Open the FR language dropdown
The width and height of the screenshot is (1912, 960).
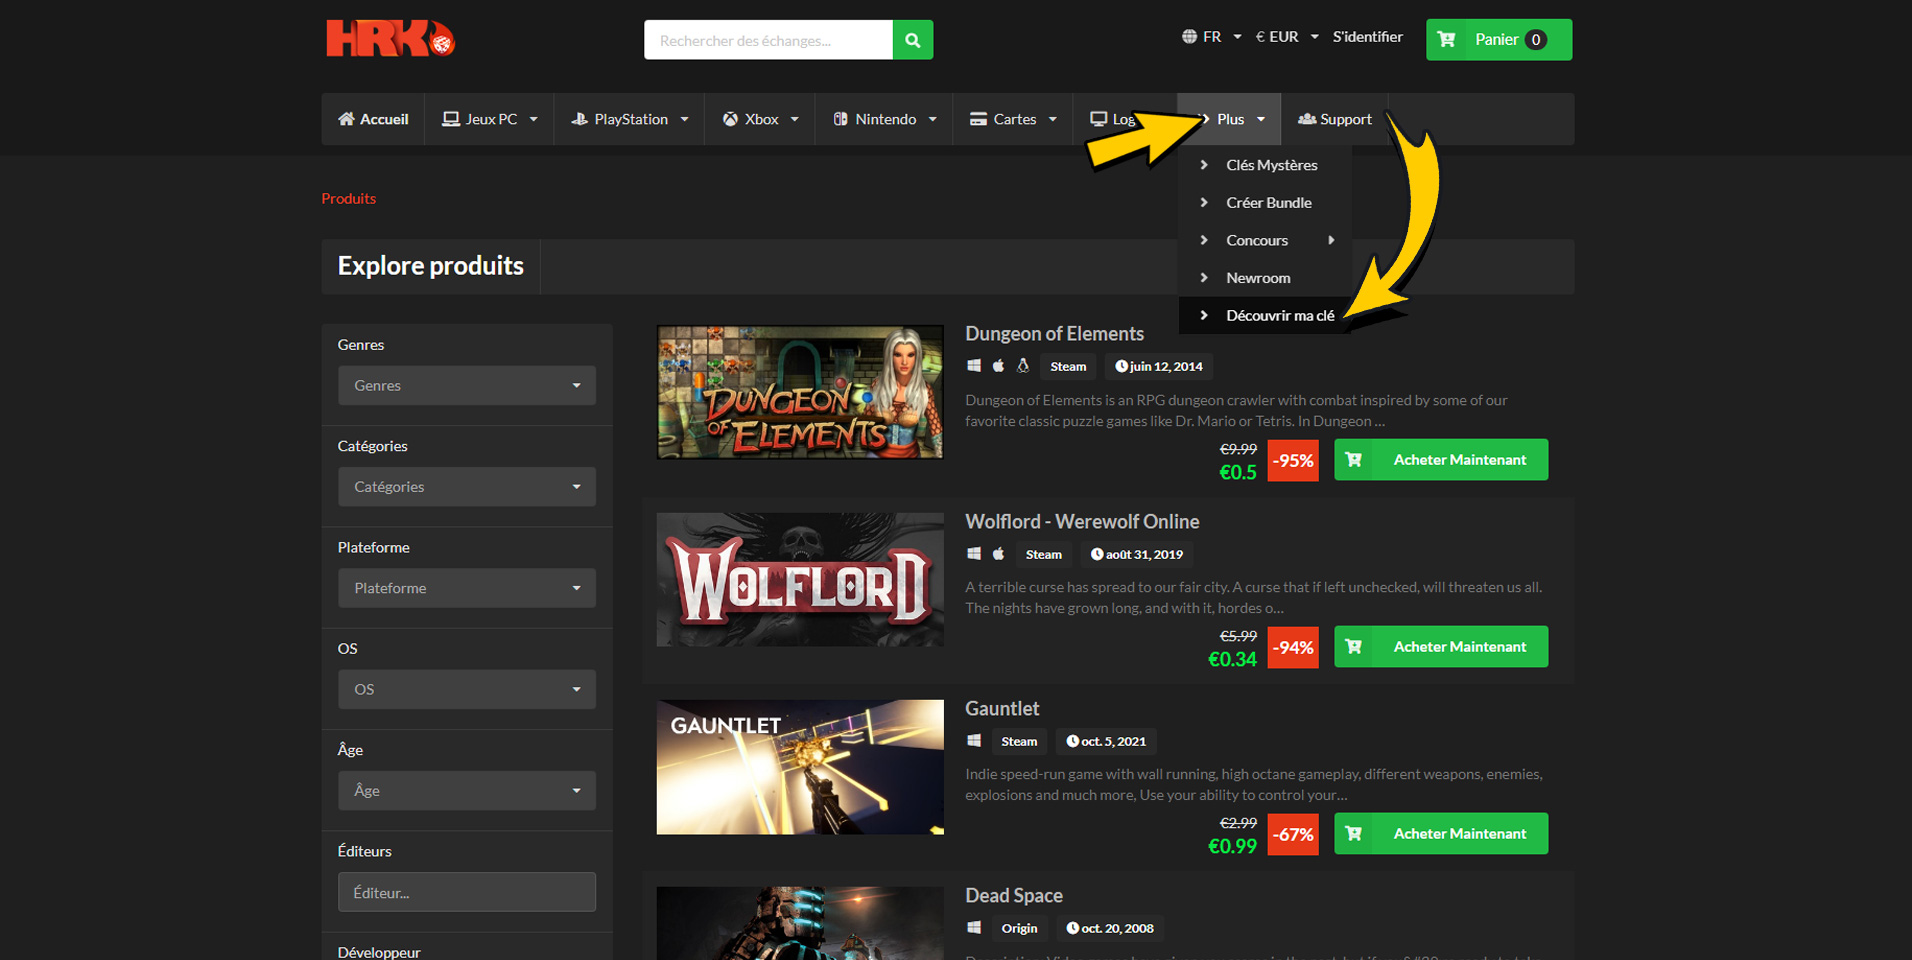1212,37
